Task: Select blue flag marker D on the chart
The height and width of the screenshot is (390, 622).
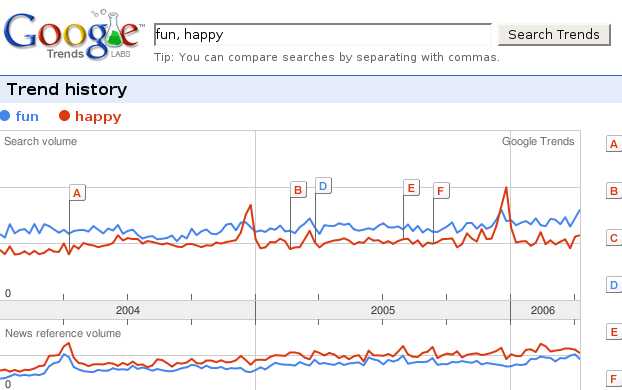Action: [x=323, y=186]
